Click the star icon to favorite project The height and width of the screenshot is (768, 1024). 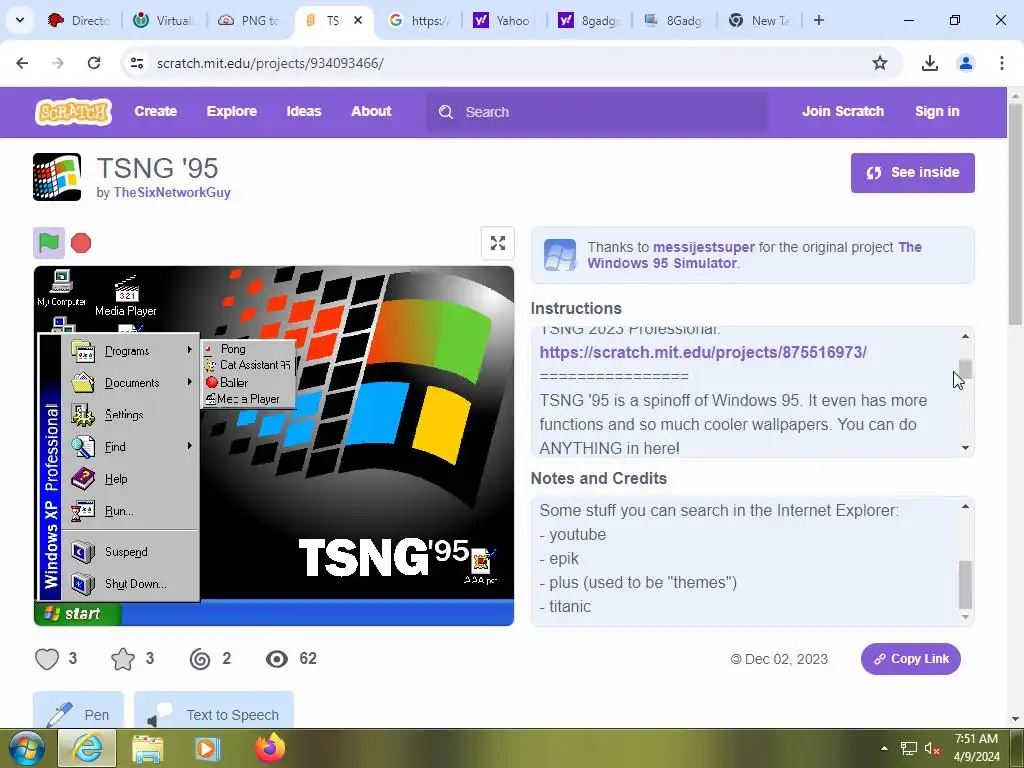(123, 659)
